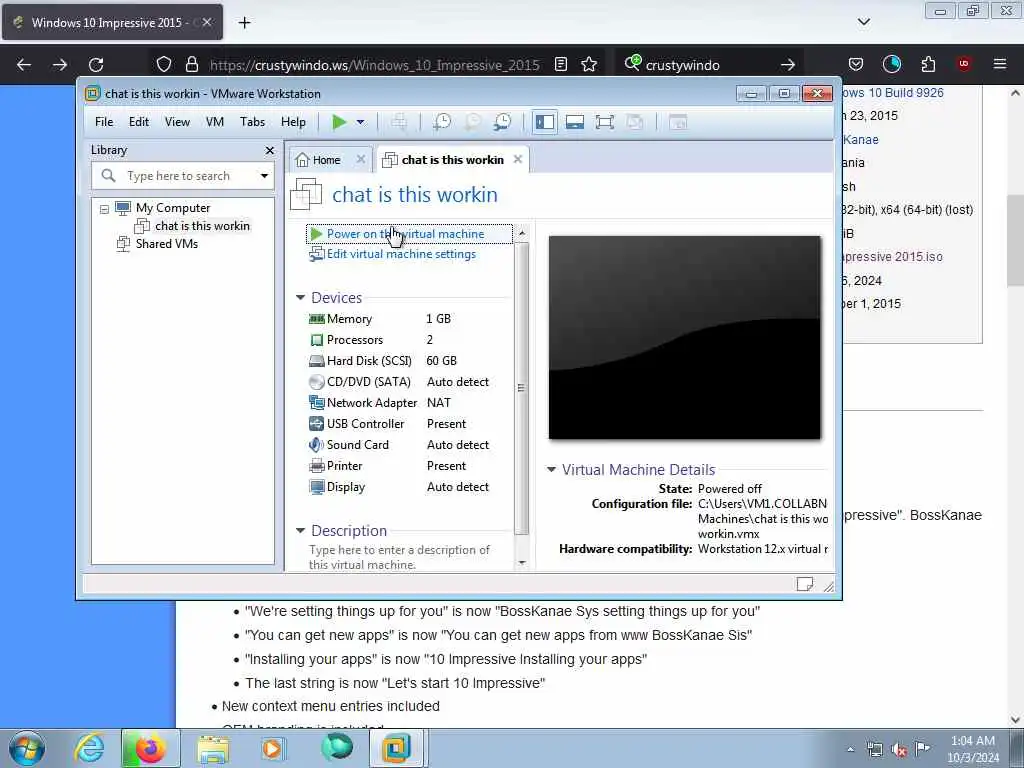Click the message log icon in status bar
This screenshot has width=1024, height=768.
point(805,584)
